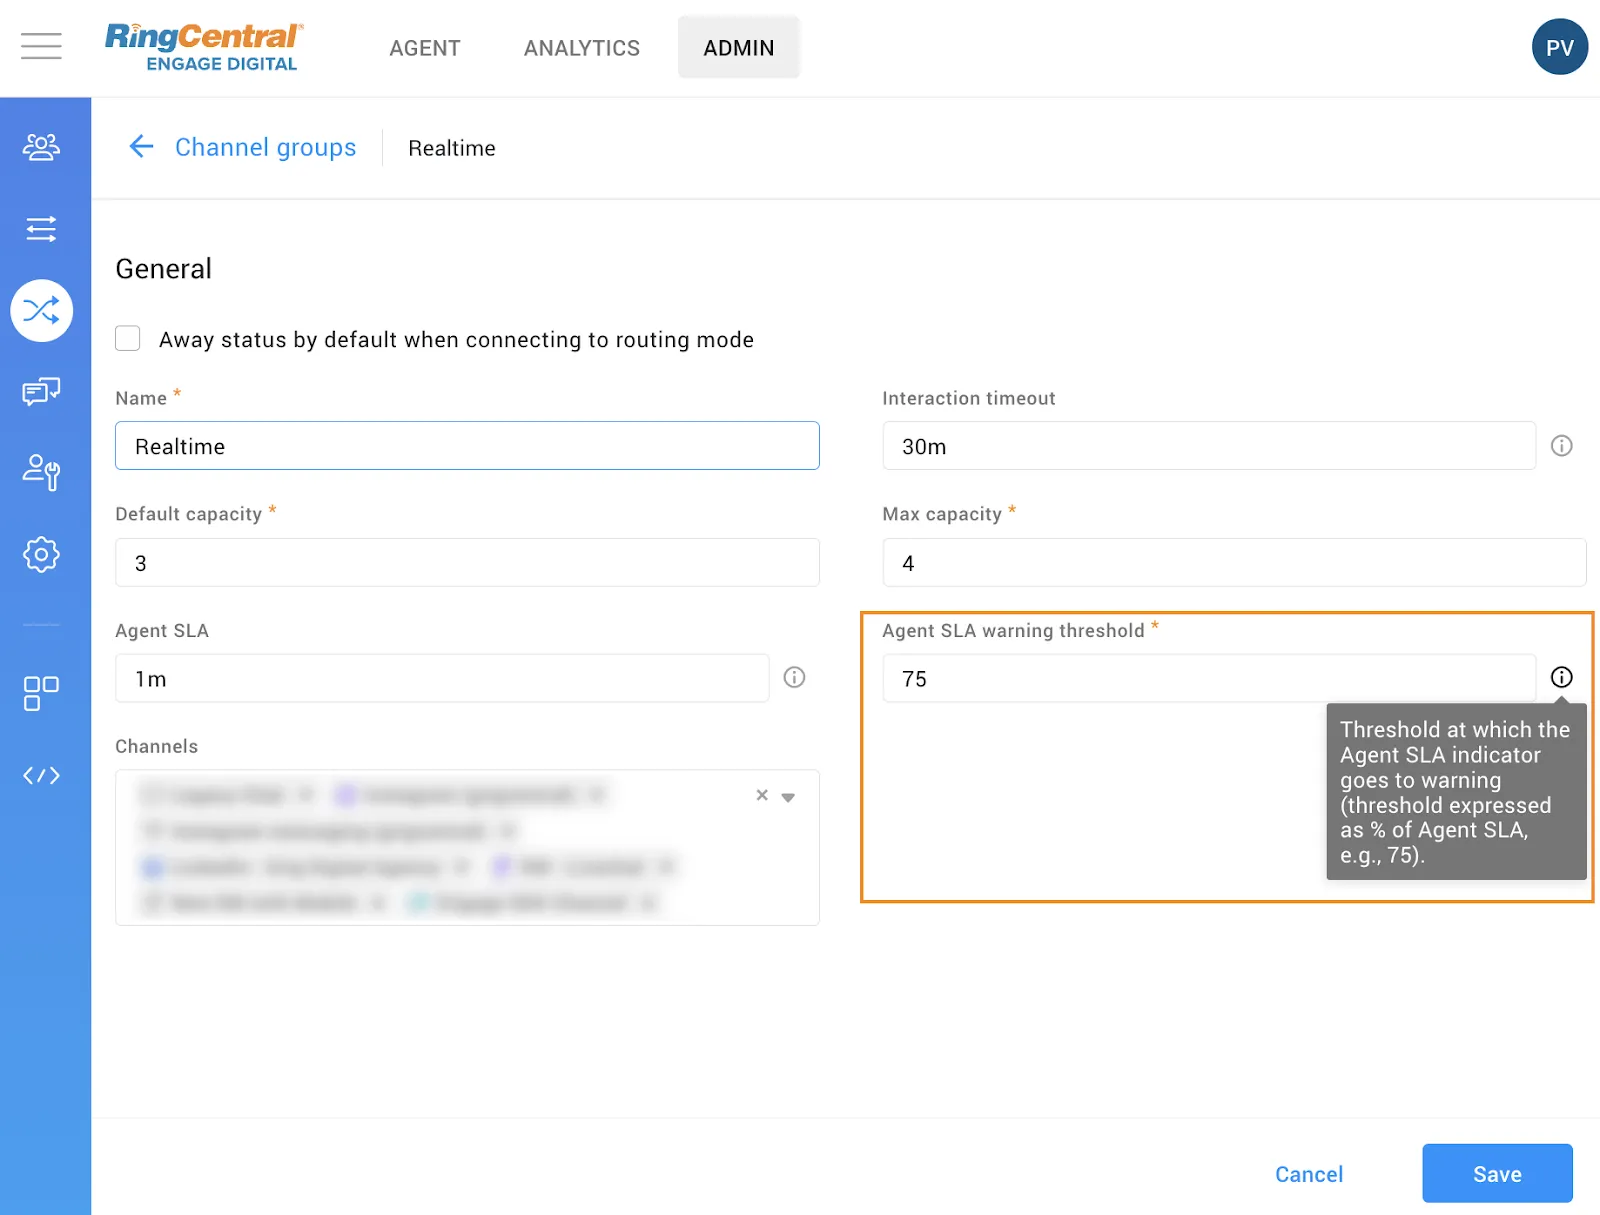Image resolution: width=1600 pixels, height=1215 pixels.
Task: Switch to the AGENT tab
Action: 425,48
